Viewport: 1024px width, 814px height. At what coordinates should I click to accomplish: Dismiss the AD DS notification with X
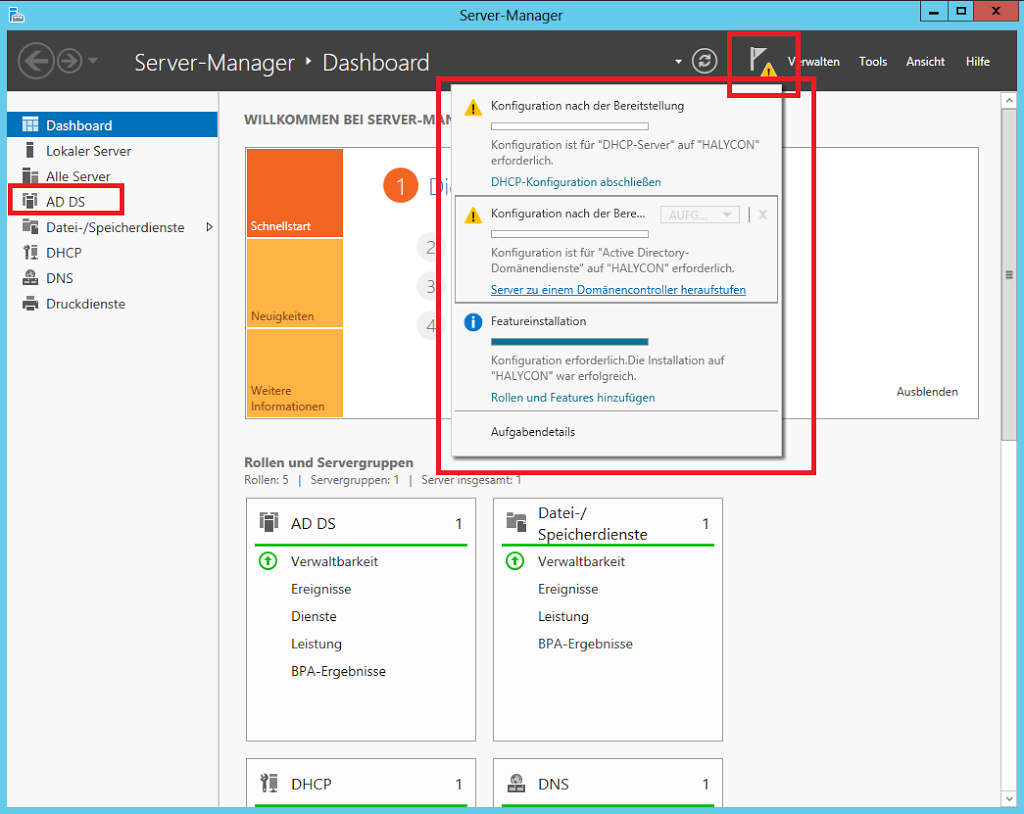point(762,215)
